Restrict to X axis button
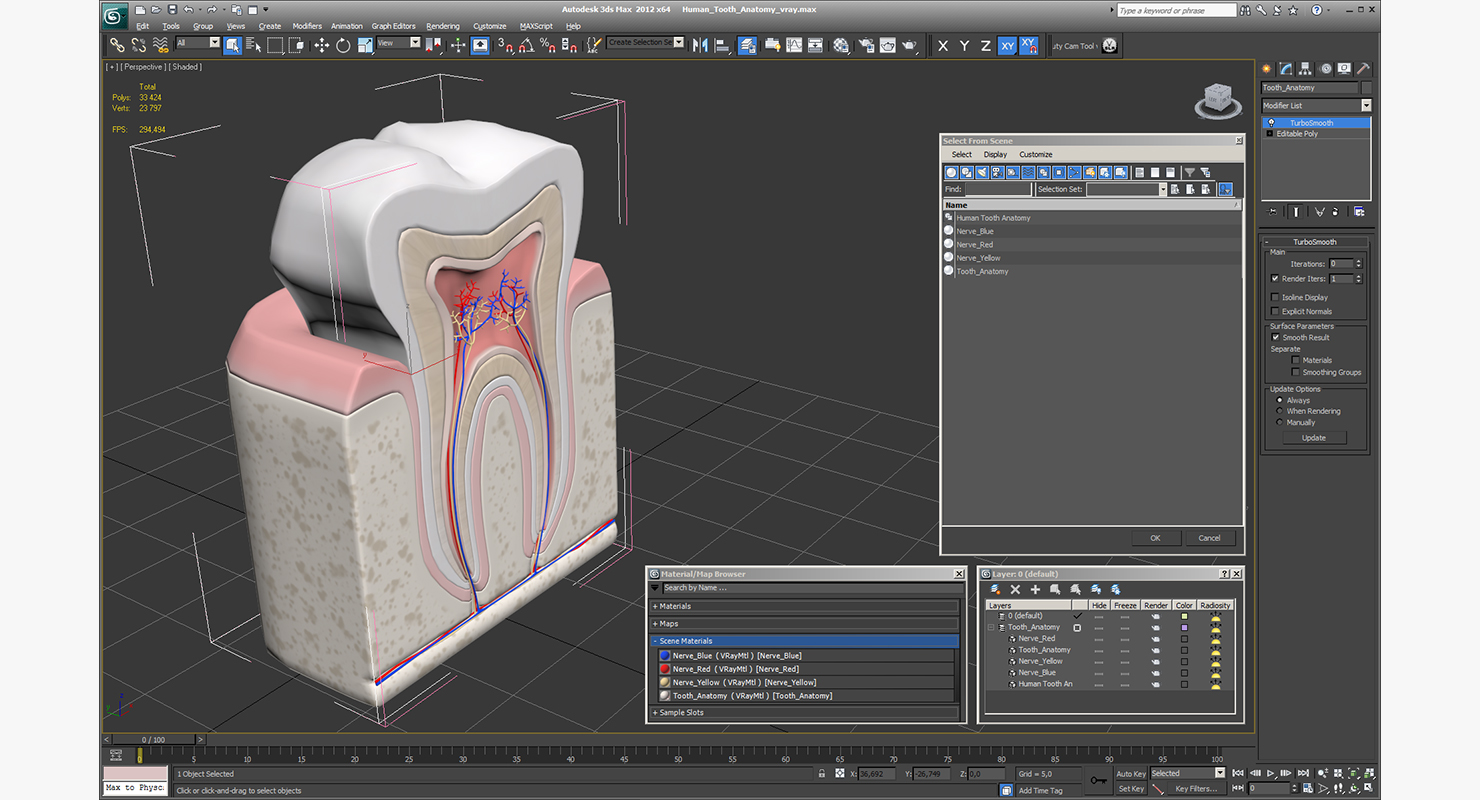Screen dimensions: 1480x800 (943, 45)
